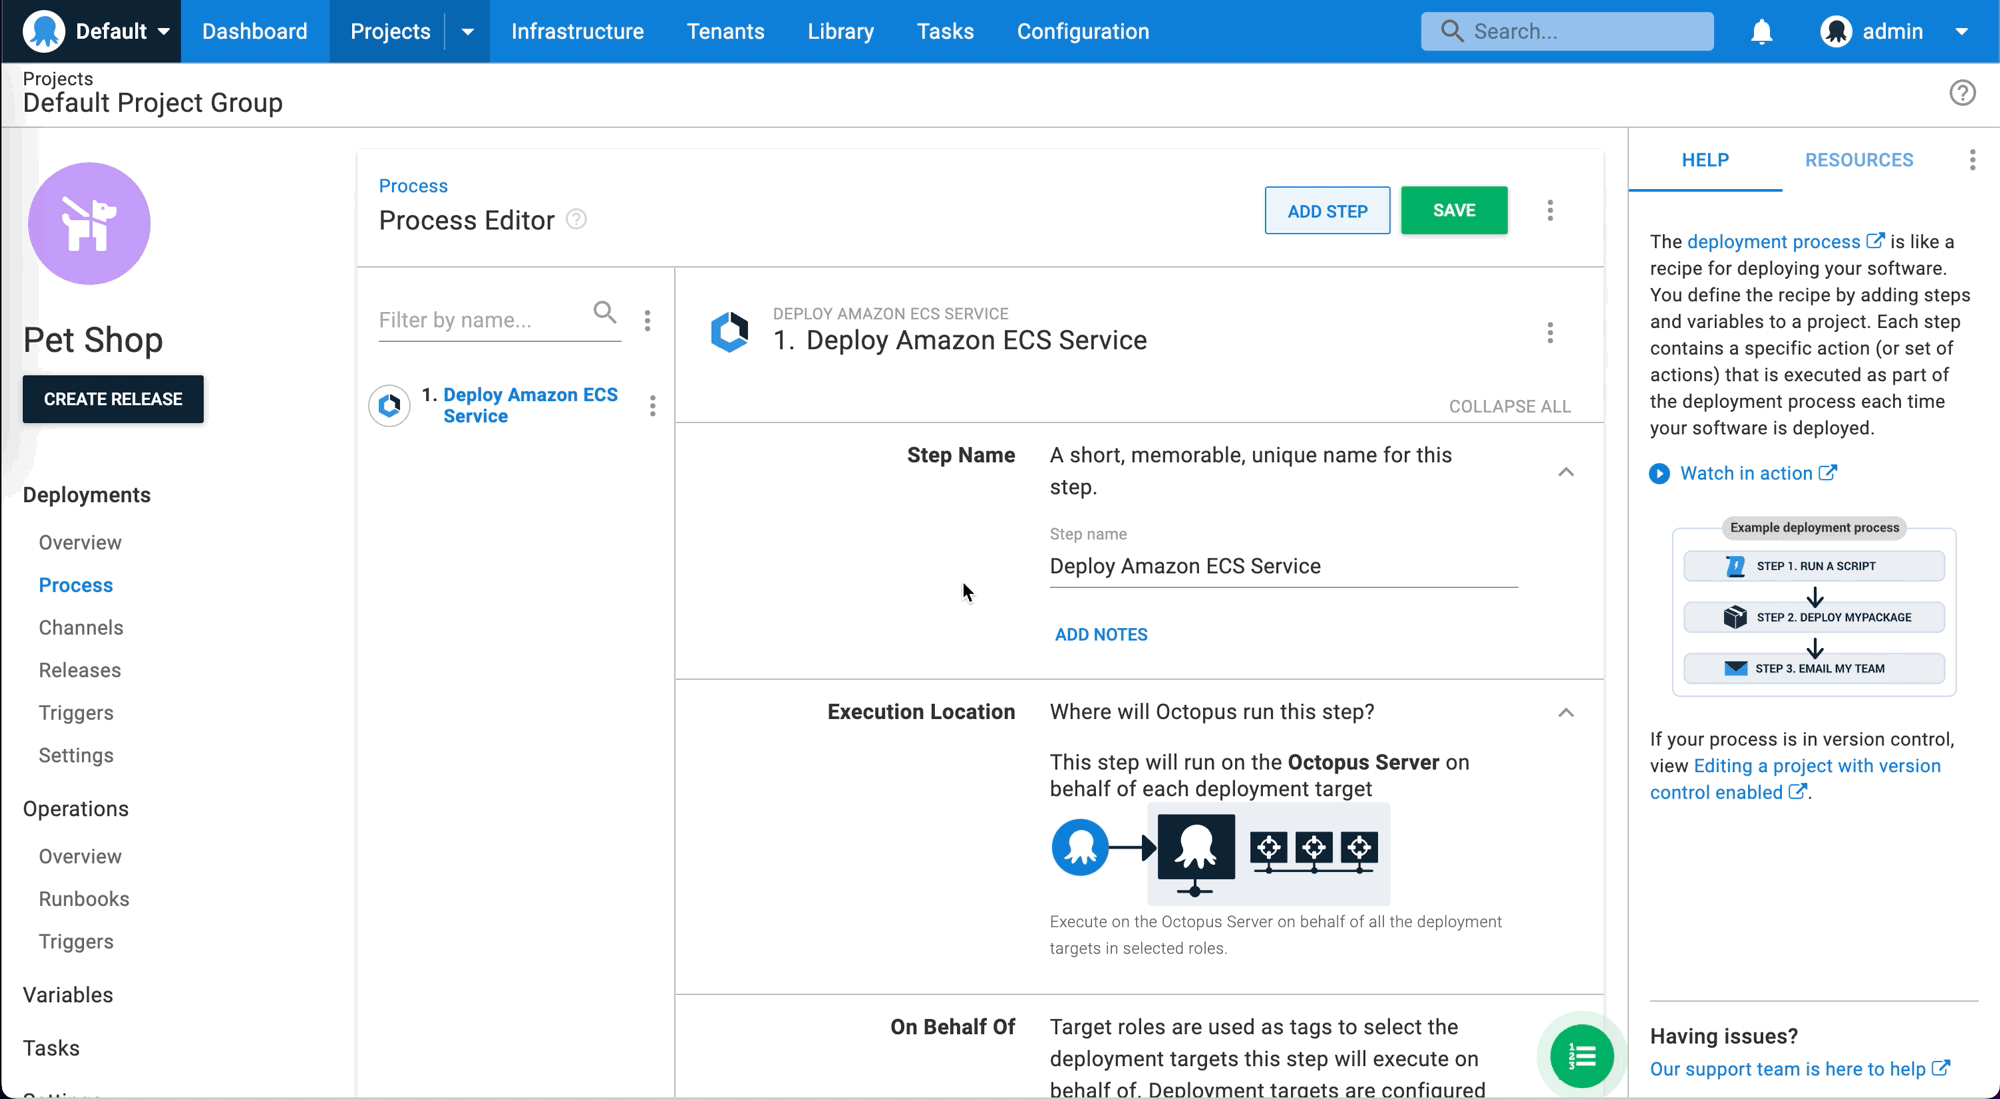Click COLLAPSE ALL

click(1509, 406)
